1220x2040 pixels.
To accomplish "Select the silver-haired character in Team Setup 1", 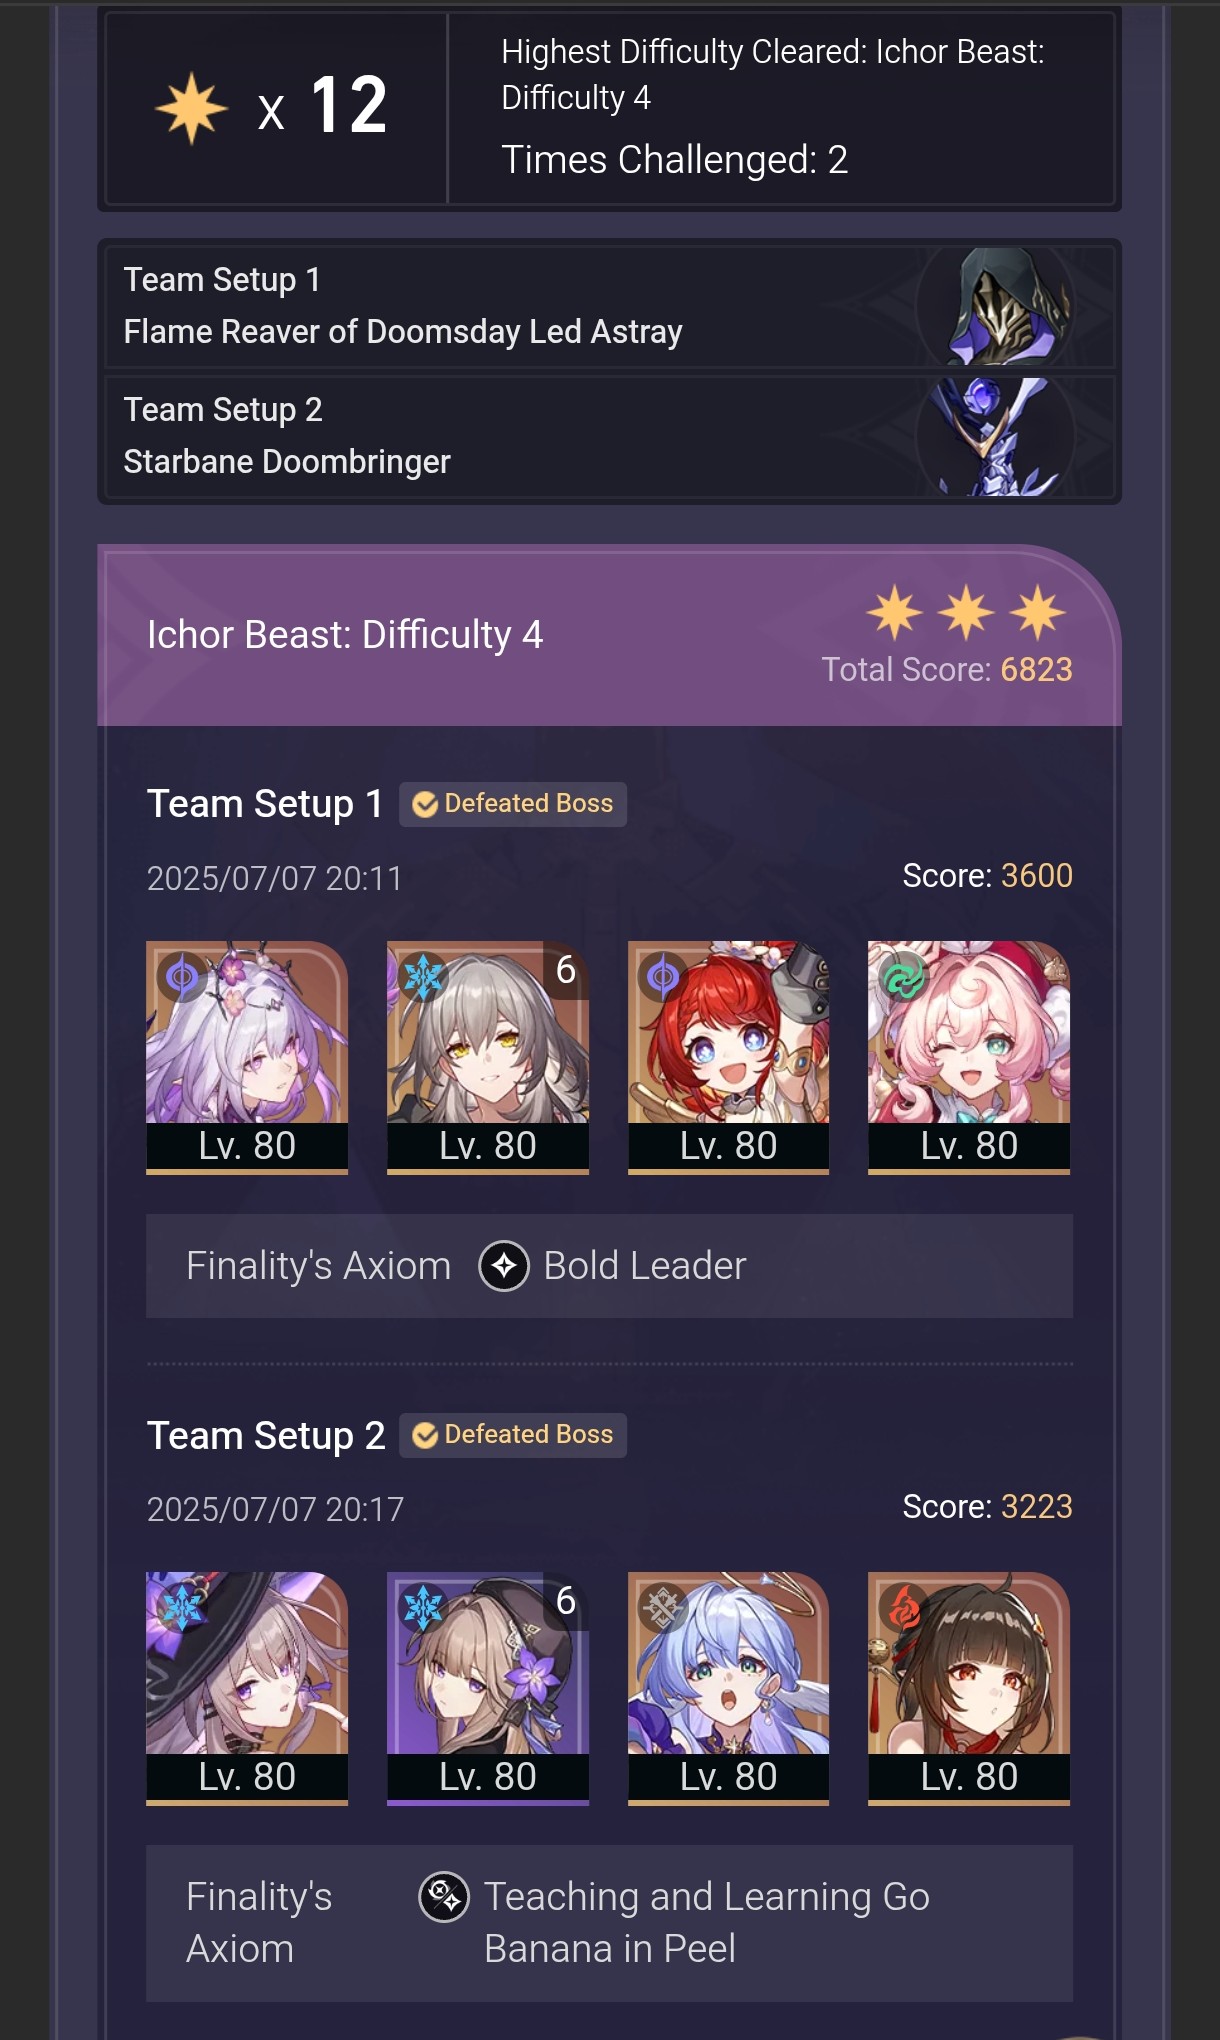I will tap(247, 1057).
